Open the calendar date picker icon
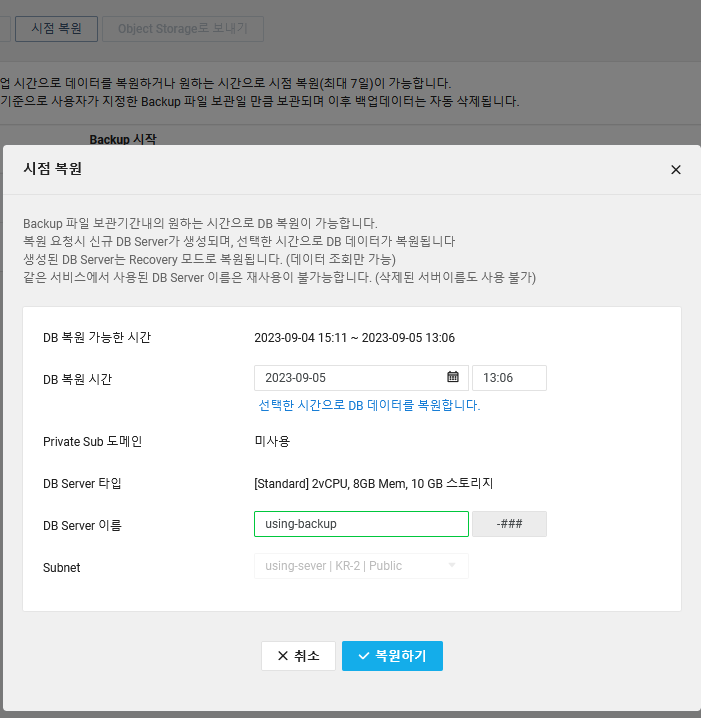Screen dimensions: 701x718 tap(452, 377)
